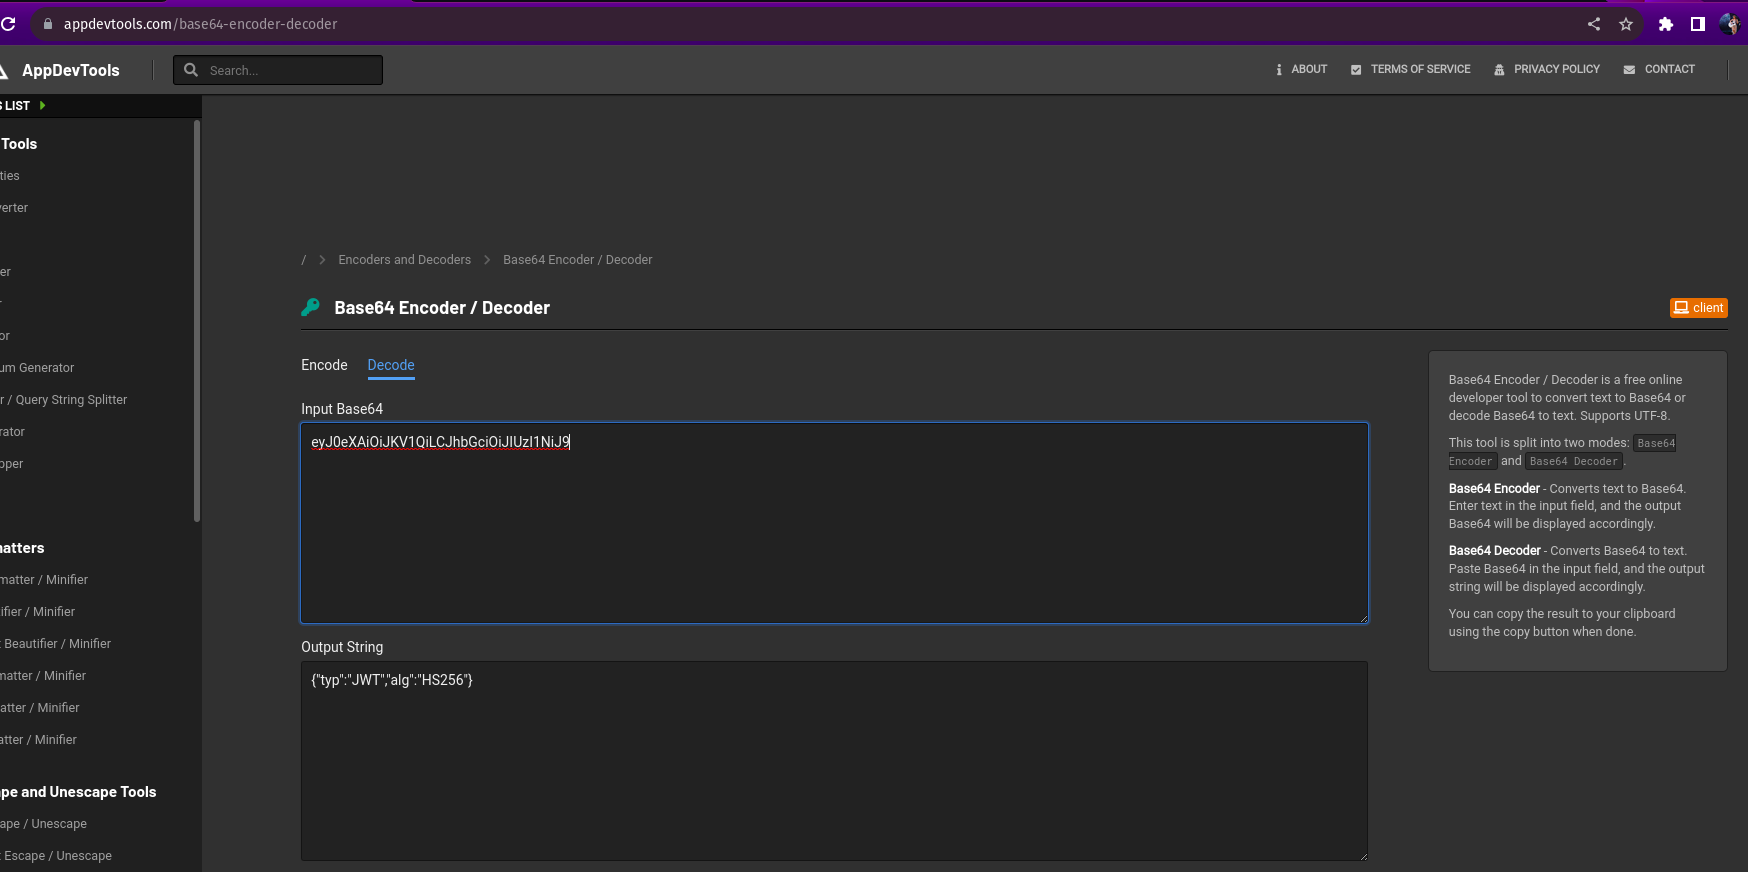Image resolution: width=1748 pixels, height=872 pixels.
Task: Switch to the Encode tab
Action: click(324, 365)
